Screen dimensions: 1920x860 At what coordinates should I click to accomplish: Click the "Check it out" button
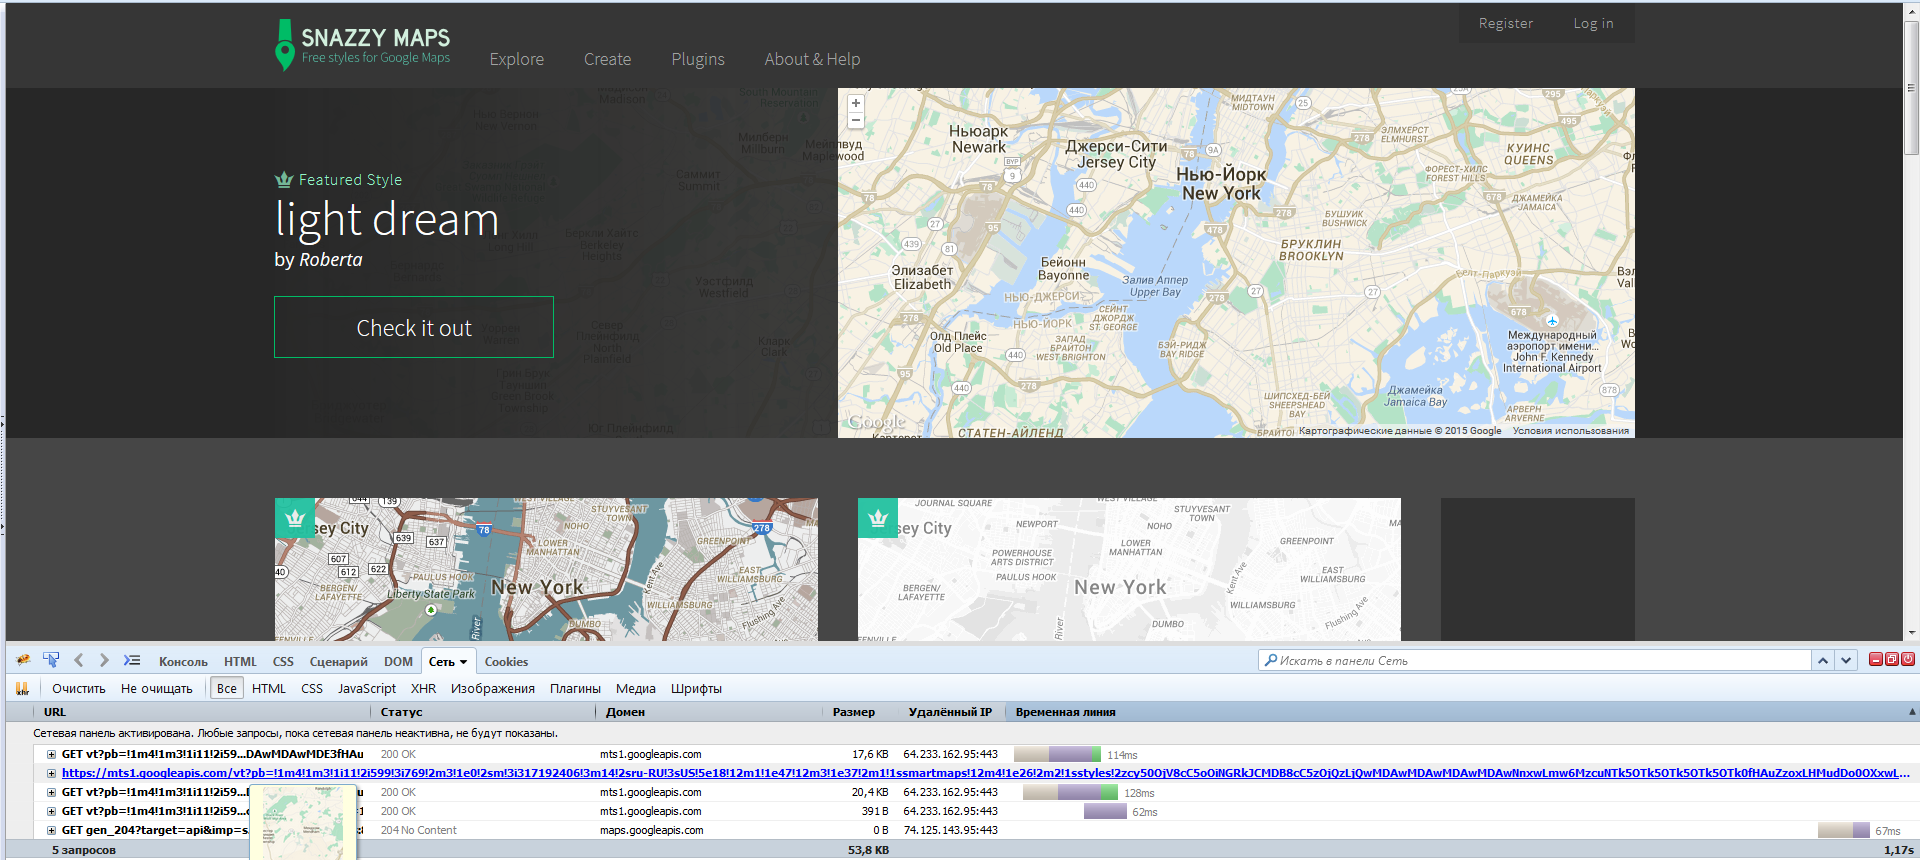(x=414, y=327)
